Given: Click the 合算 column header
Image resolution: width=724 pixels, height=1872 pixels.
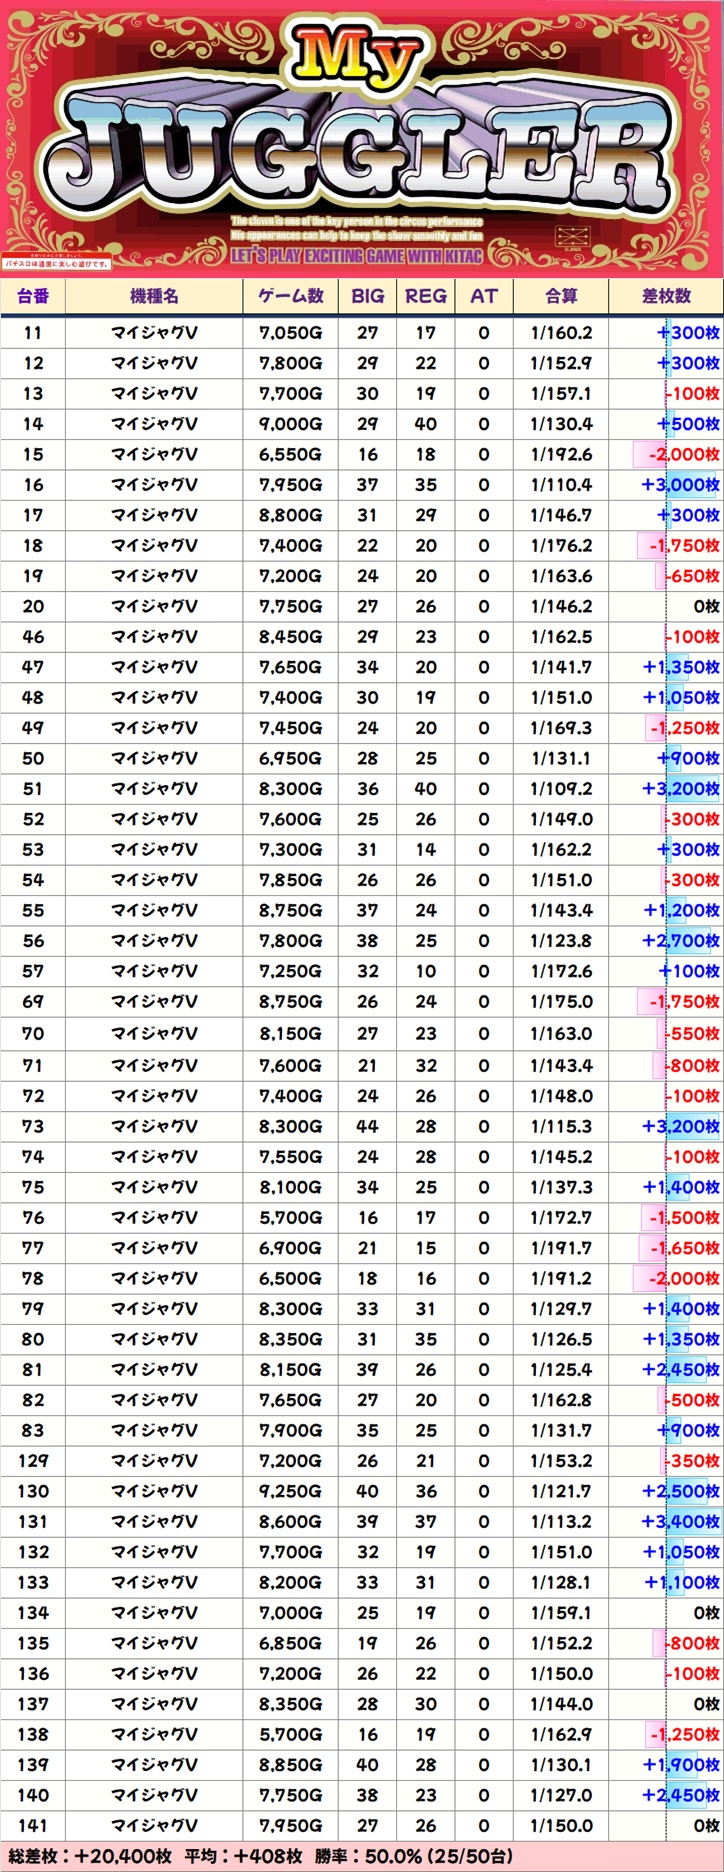Looking at the screenshot, I should 561,296.
